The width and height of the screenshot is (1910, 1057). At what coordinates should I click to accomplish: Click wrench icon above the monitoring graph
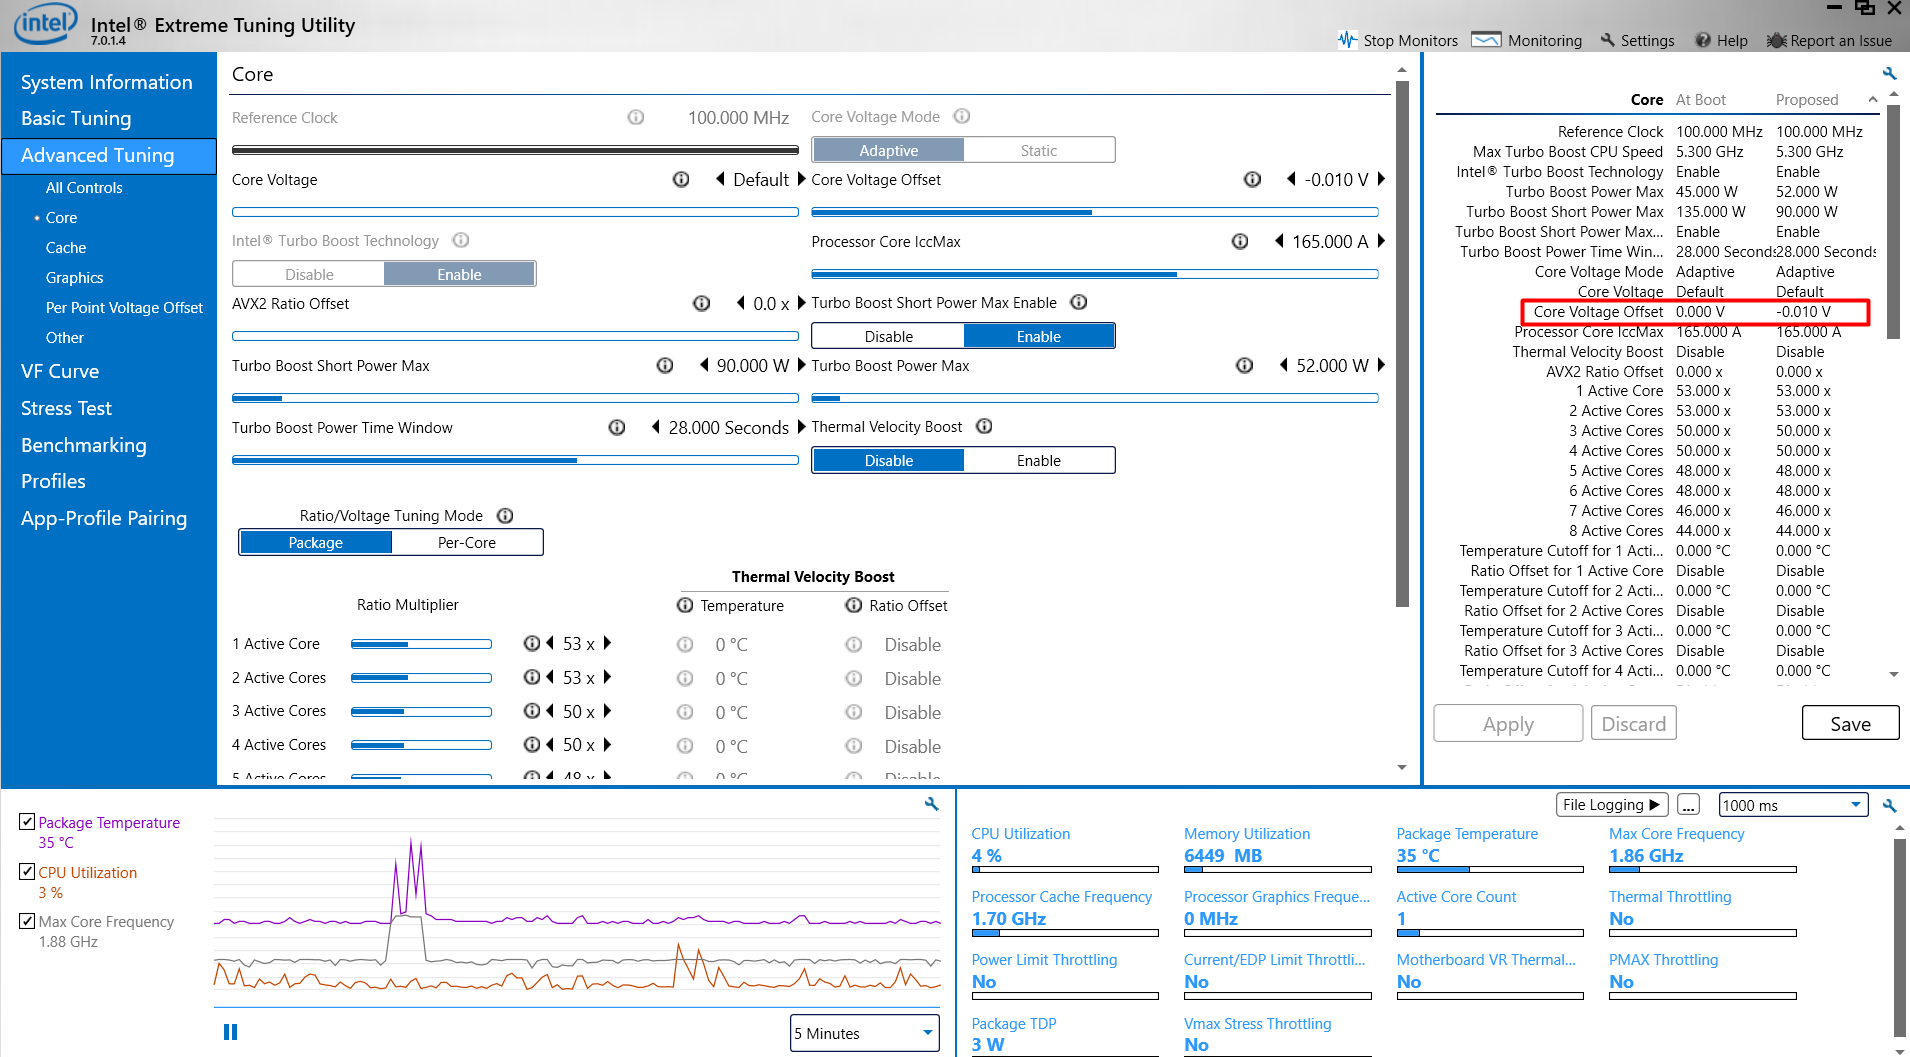931,803
